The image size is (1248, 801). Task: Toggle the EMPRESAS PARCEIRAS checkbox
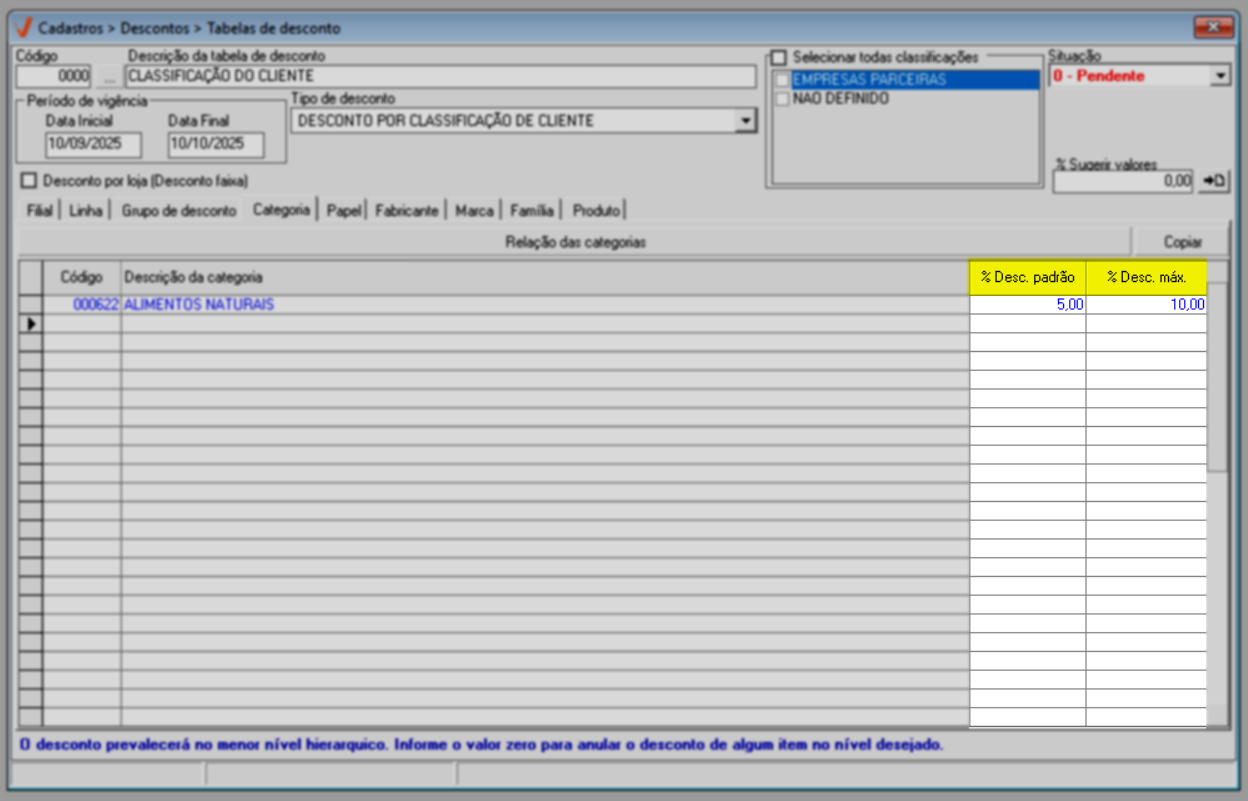coord(783,80)
